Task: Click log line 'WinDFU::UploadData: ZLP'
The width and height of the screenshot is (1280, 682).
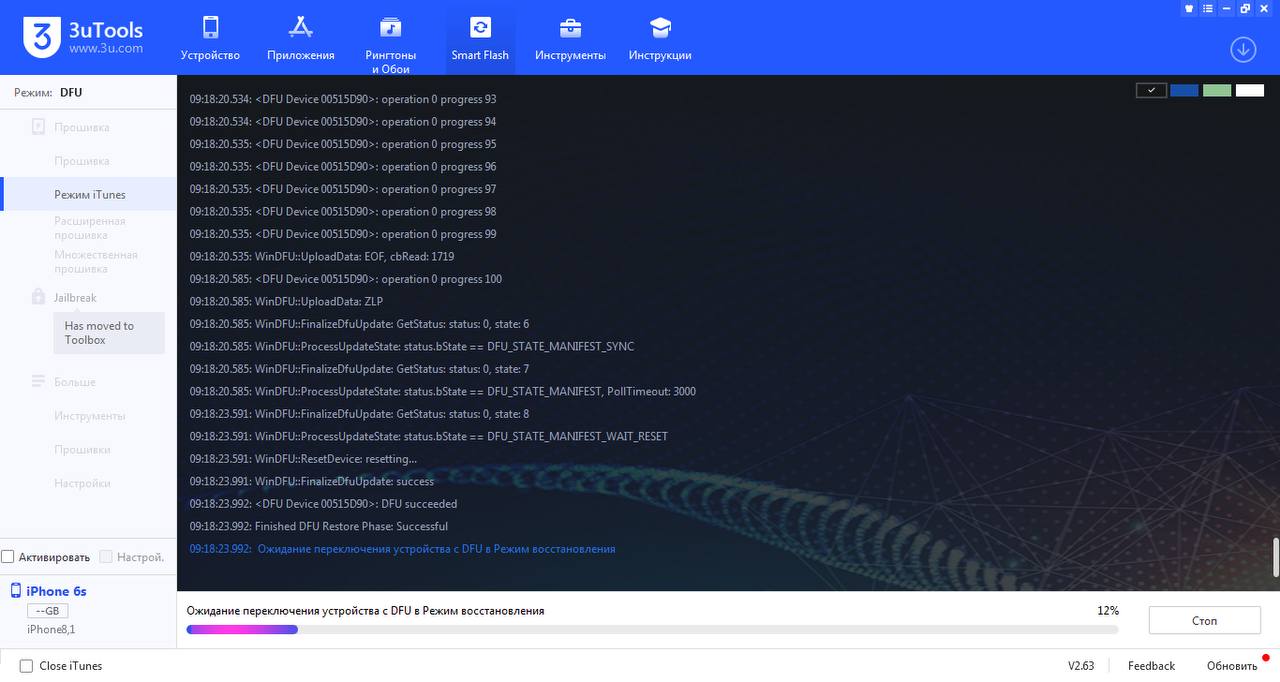Action: coord(286,301)
